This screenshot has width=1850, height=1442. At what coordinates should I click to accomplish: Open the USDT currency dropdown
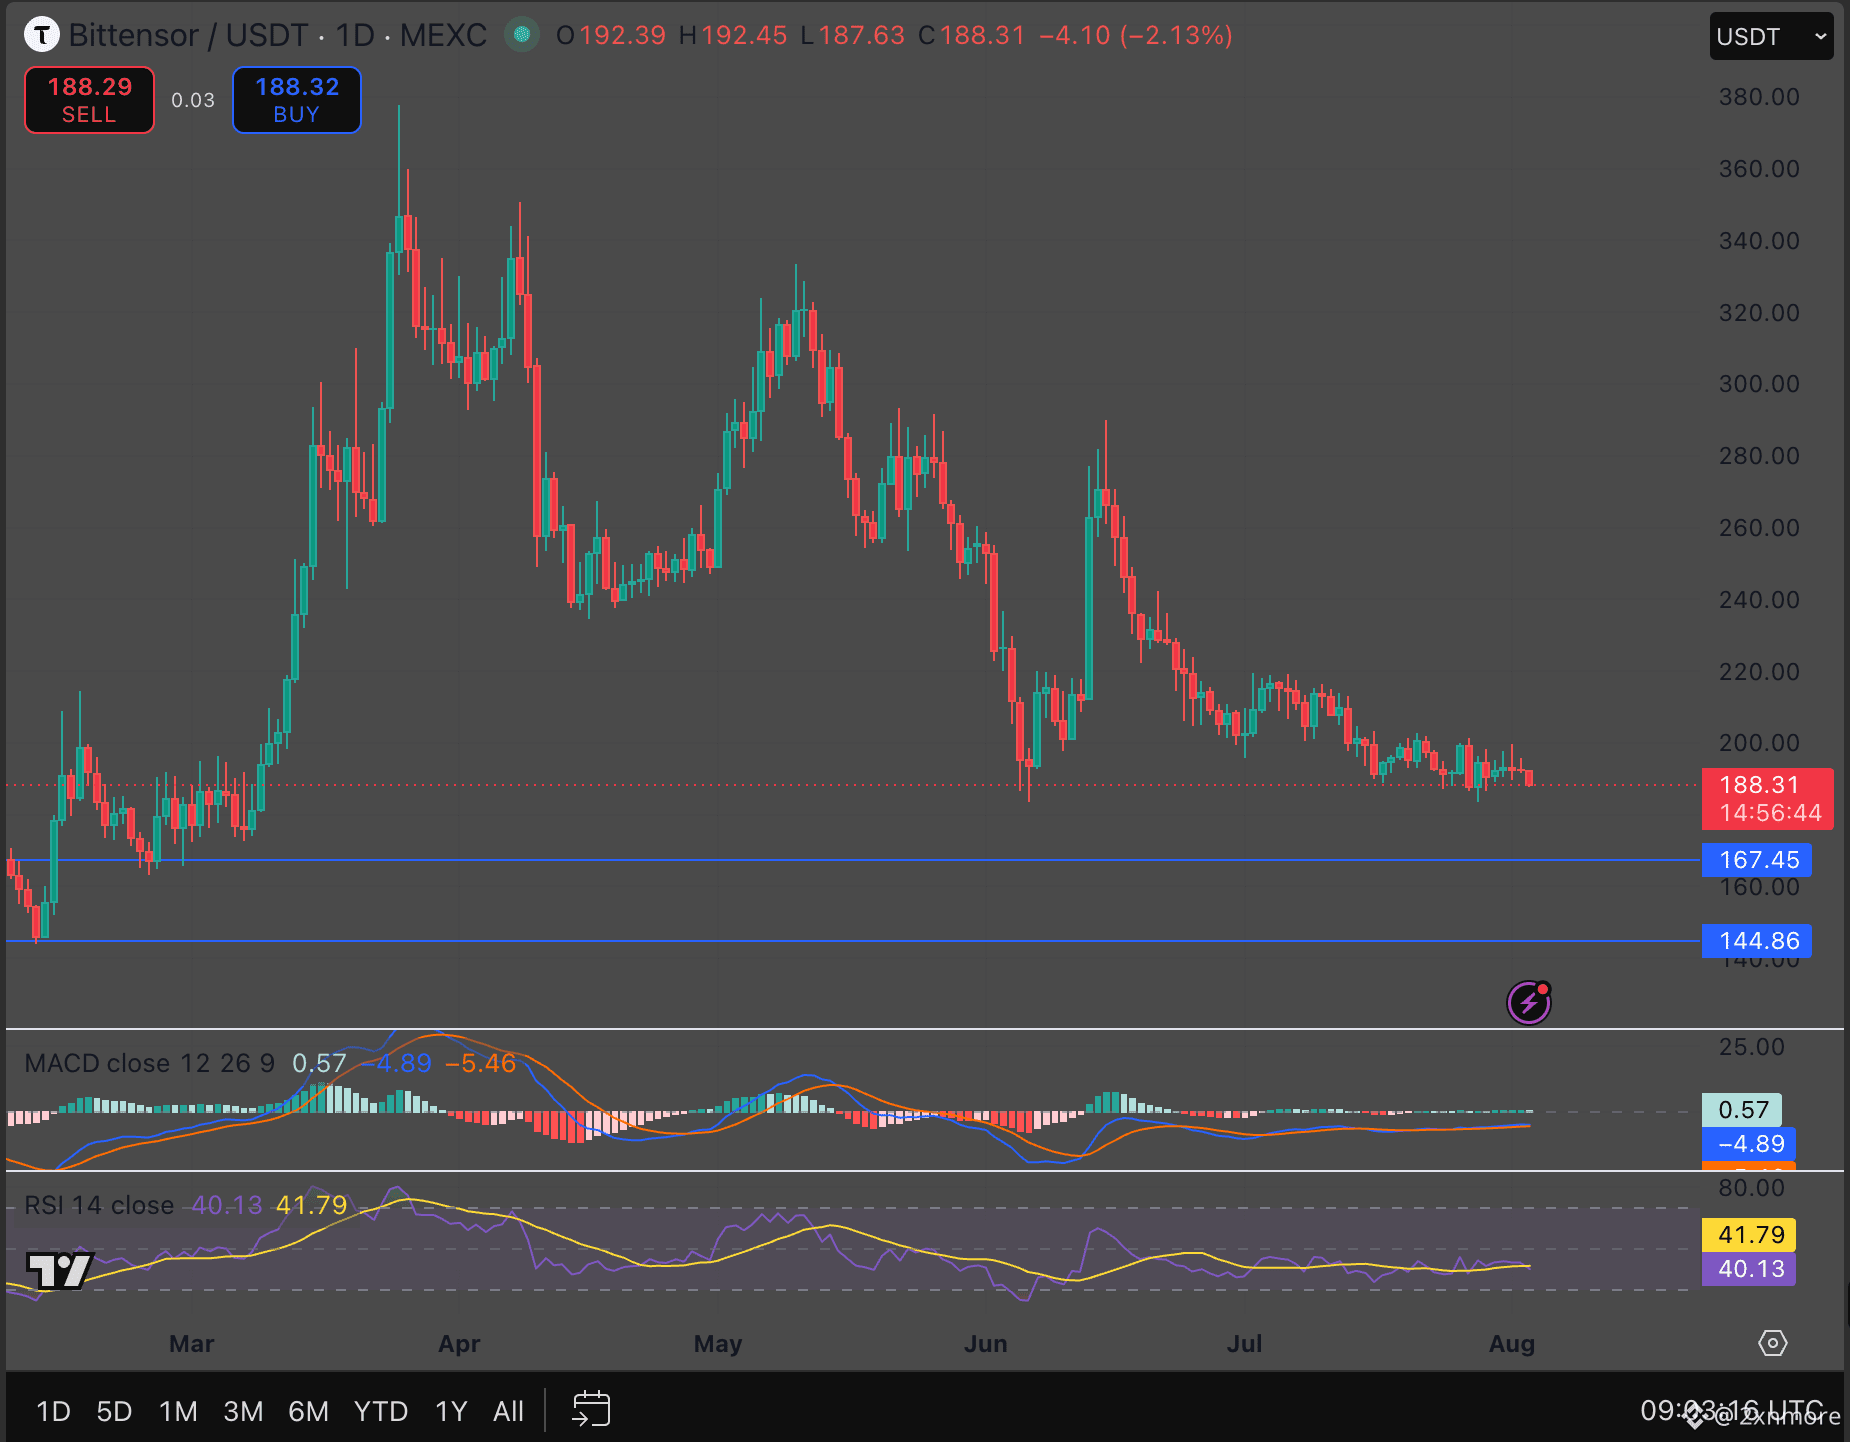pyautogui.click(x=1771, y=37)
